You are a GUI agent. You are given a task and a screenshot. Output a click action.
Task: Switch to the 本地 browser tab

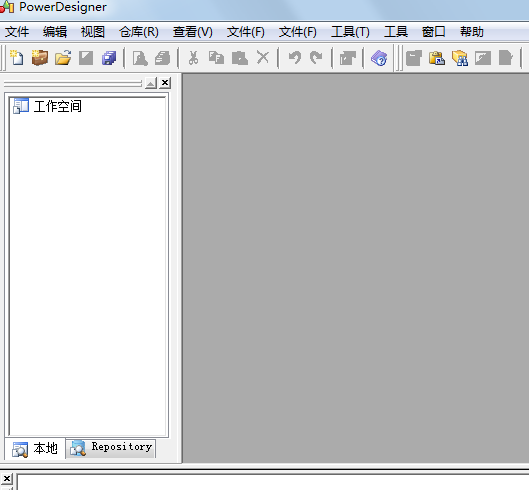coord(35,449)
